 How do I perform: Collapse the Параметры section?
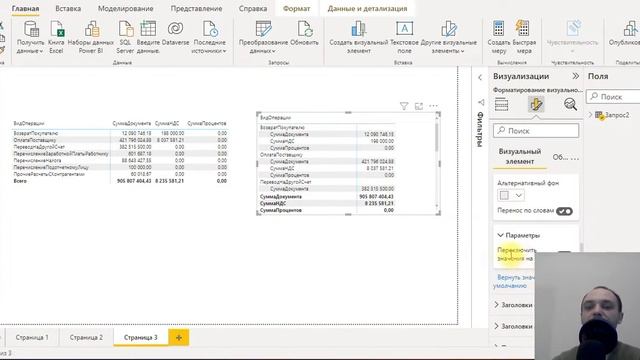[500, 236]
